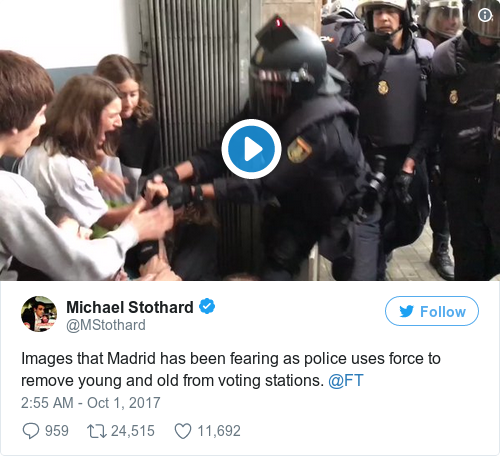
Task: Reply using the speech bubble icon
Action: point(31,431)
